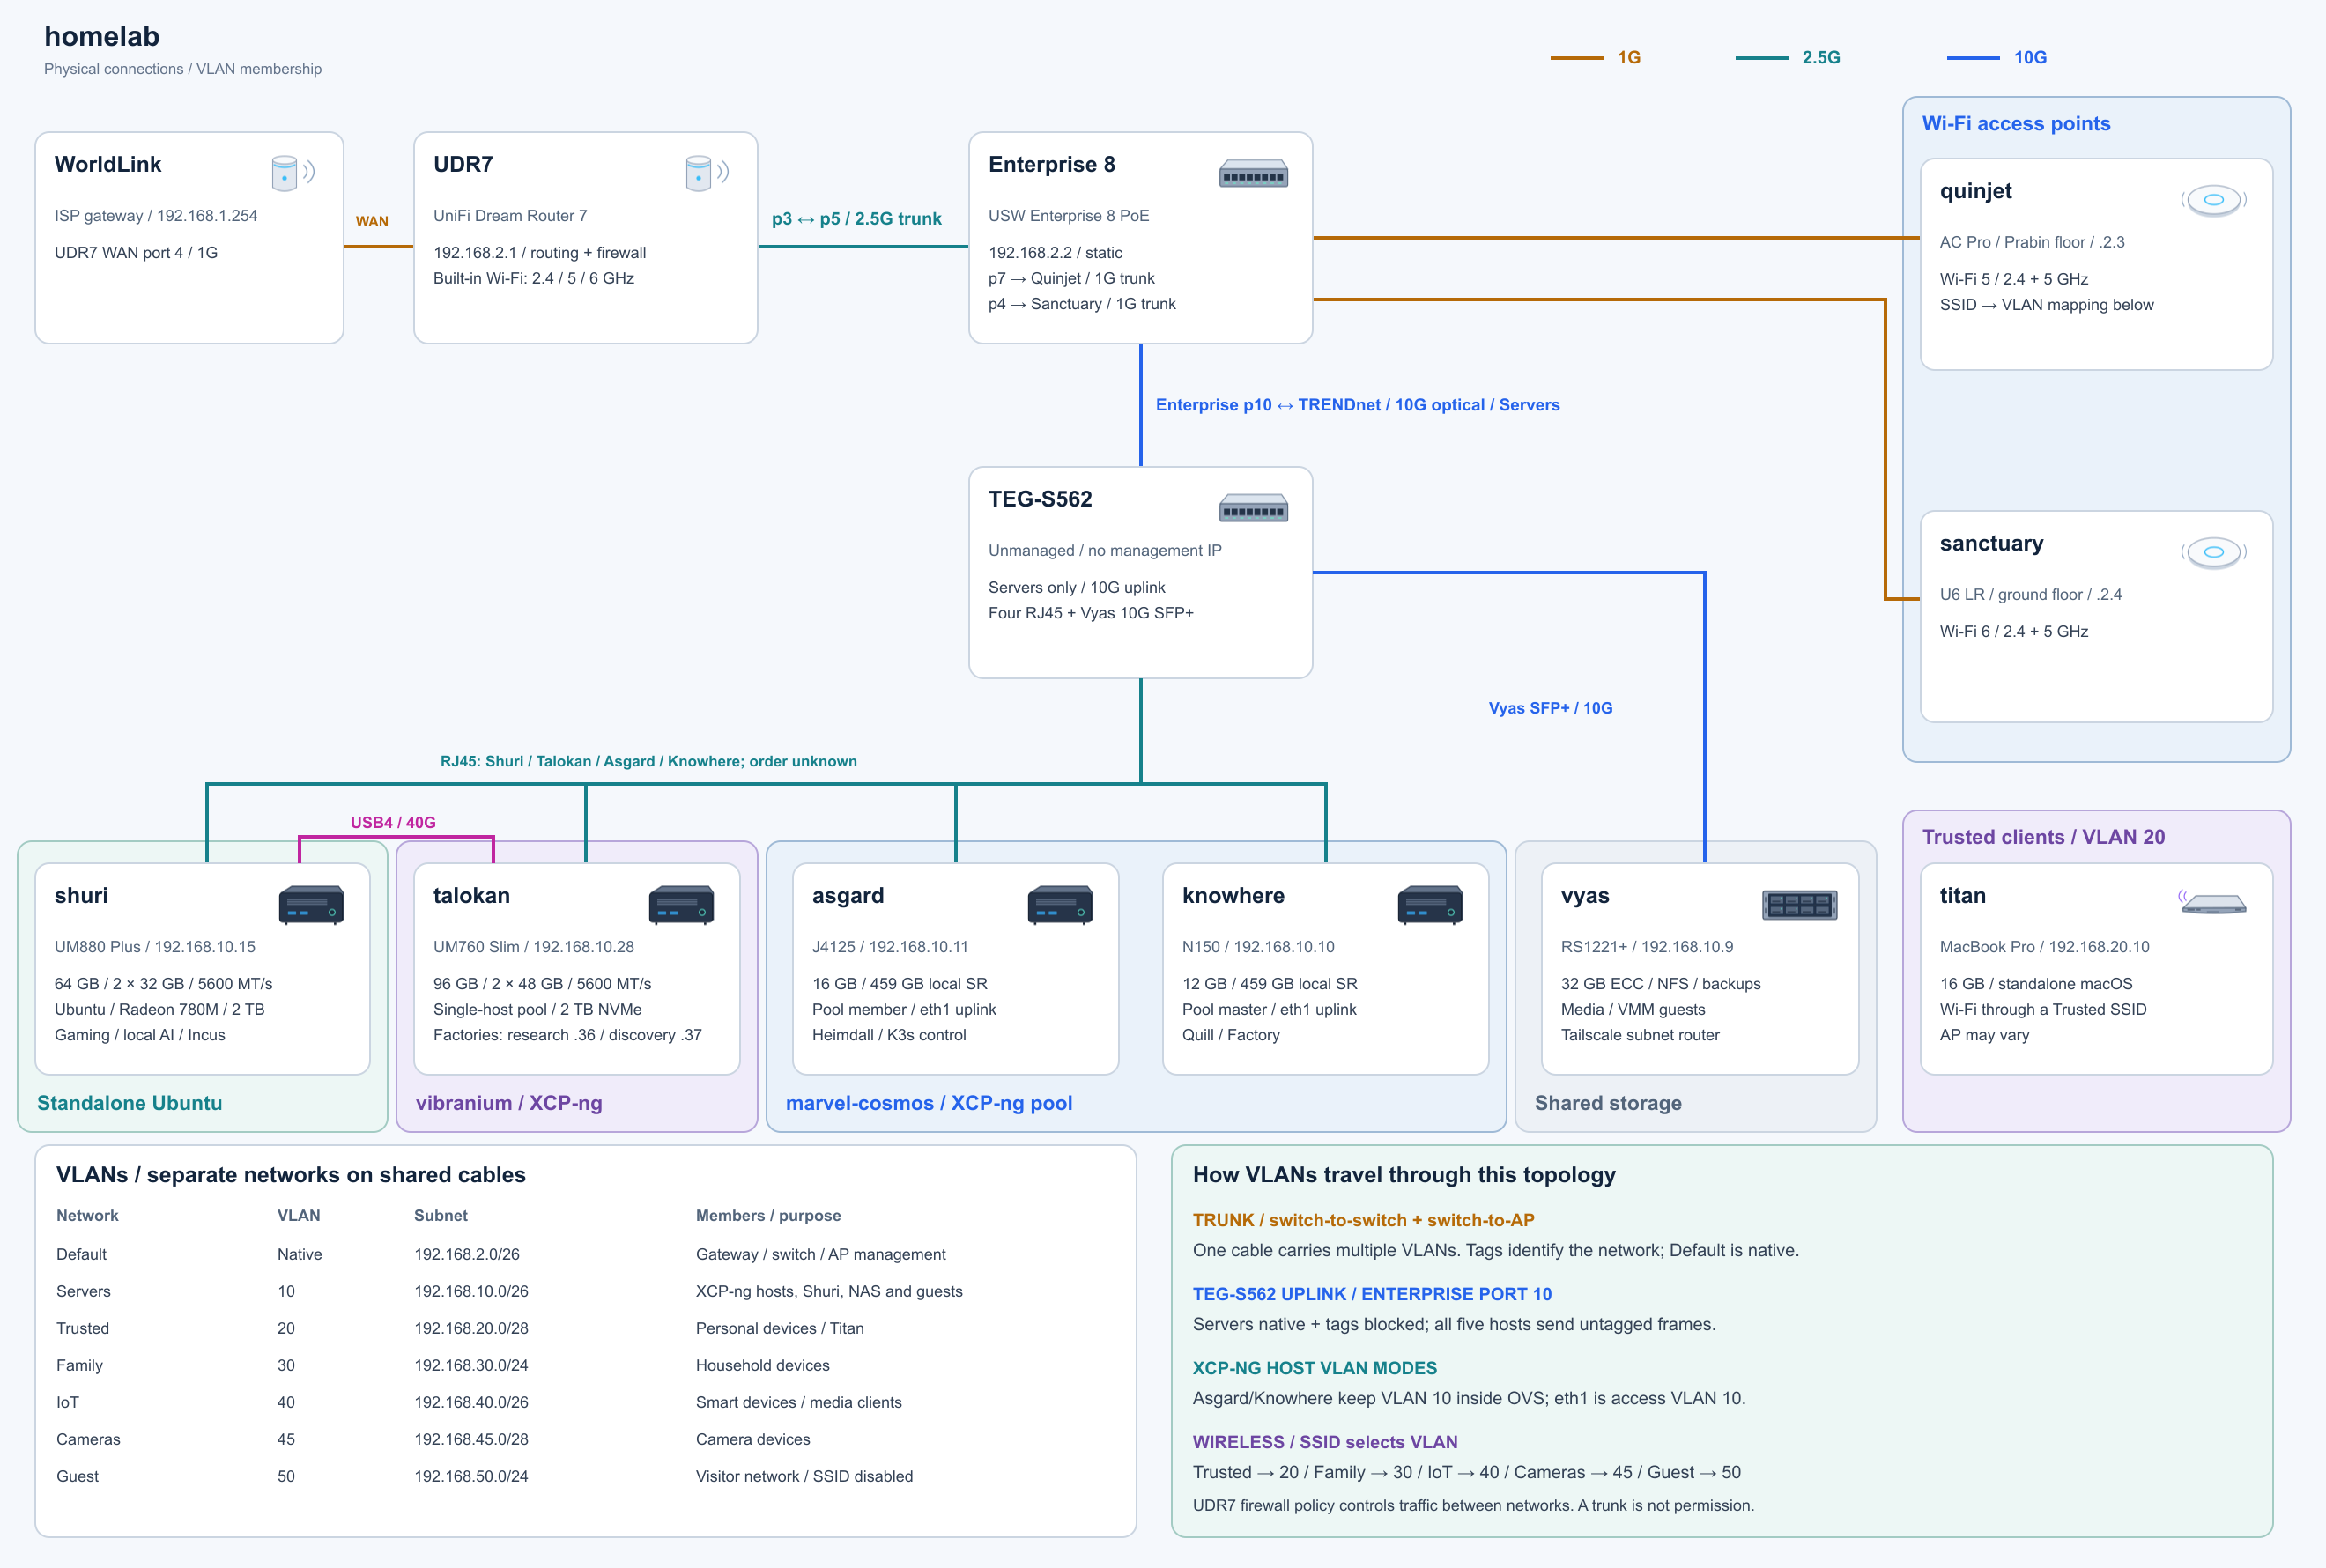2326x1568 pixels.
Task: Click the WorldLink gateway device icon
Action: click(293, 173)
